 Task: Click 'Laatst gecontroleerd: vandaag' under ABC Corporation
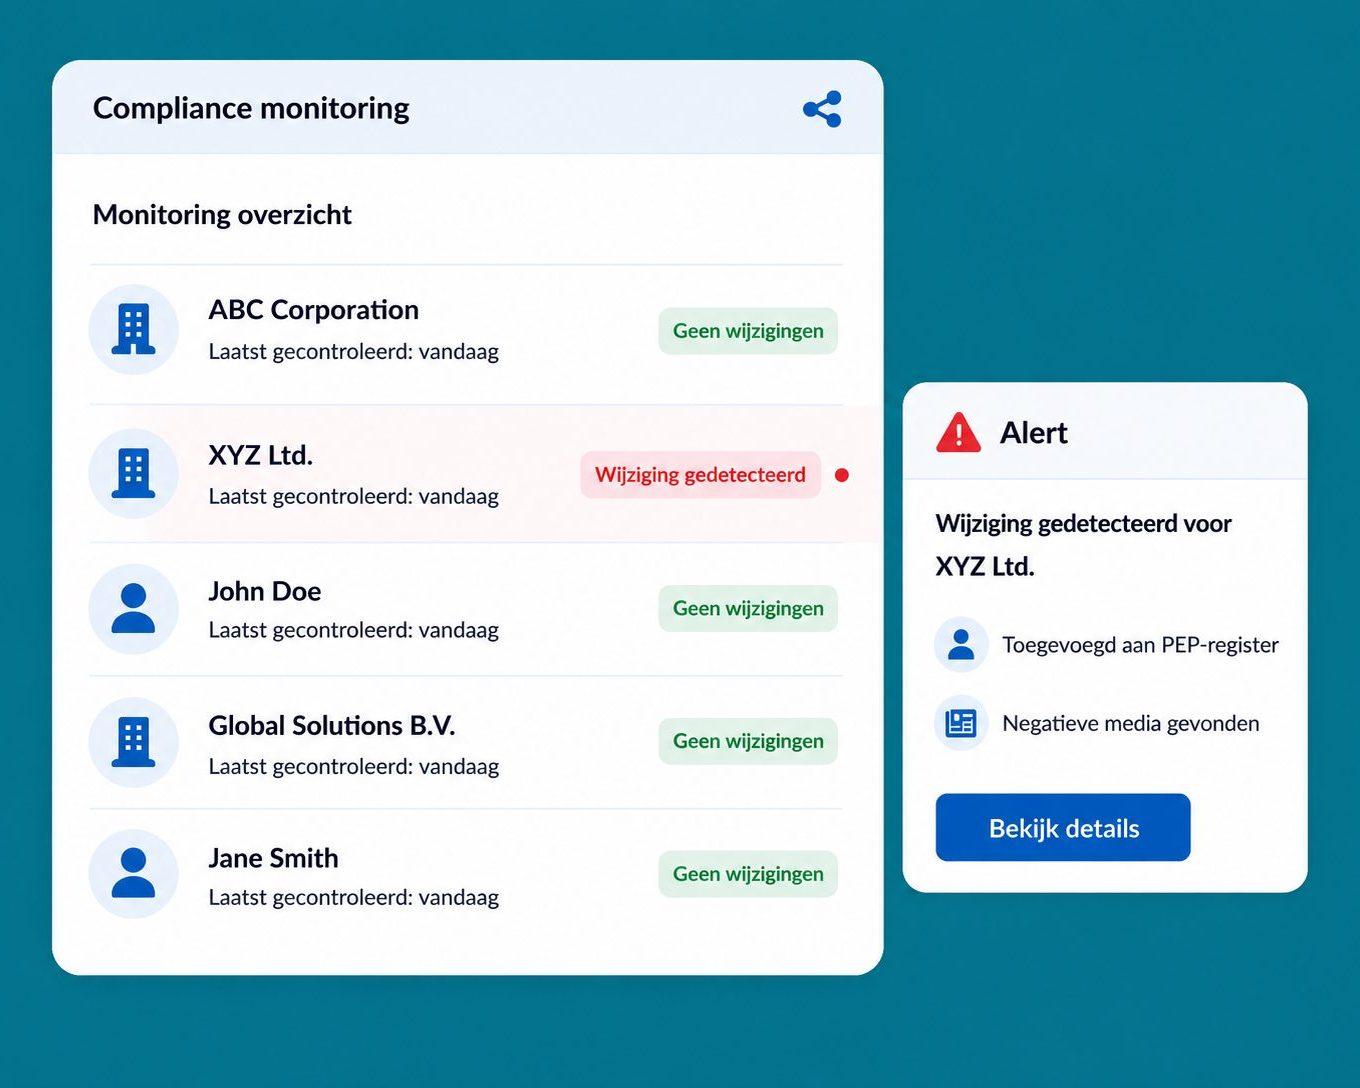pyautogui.click(x=353, y=352)
